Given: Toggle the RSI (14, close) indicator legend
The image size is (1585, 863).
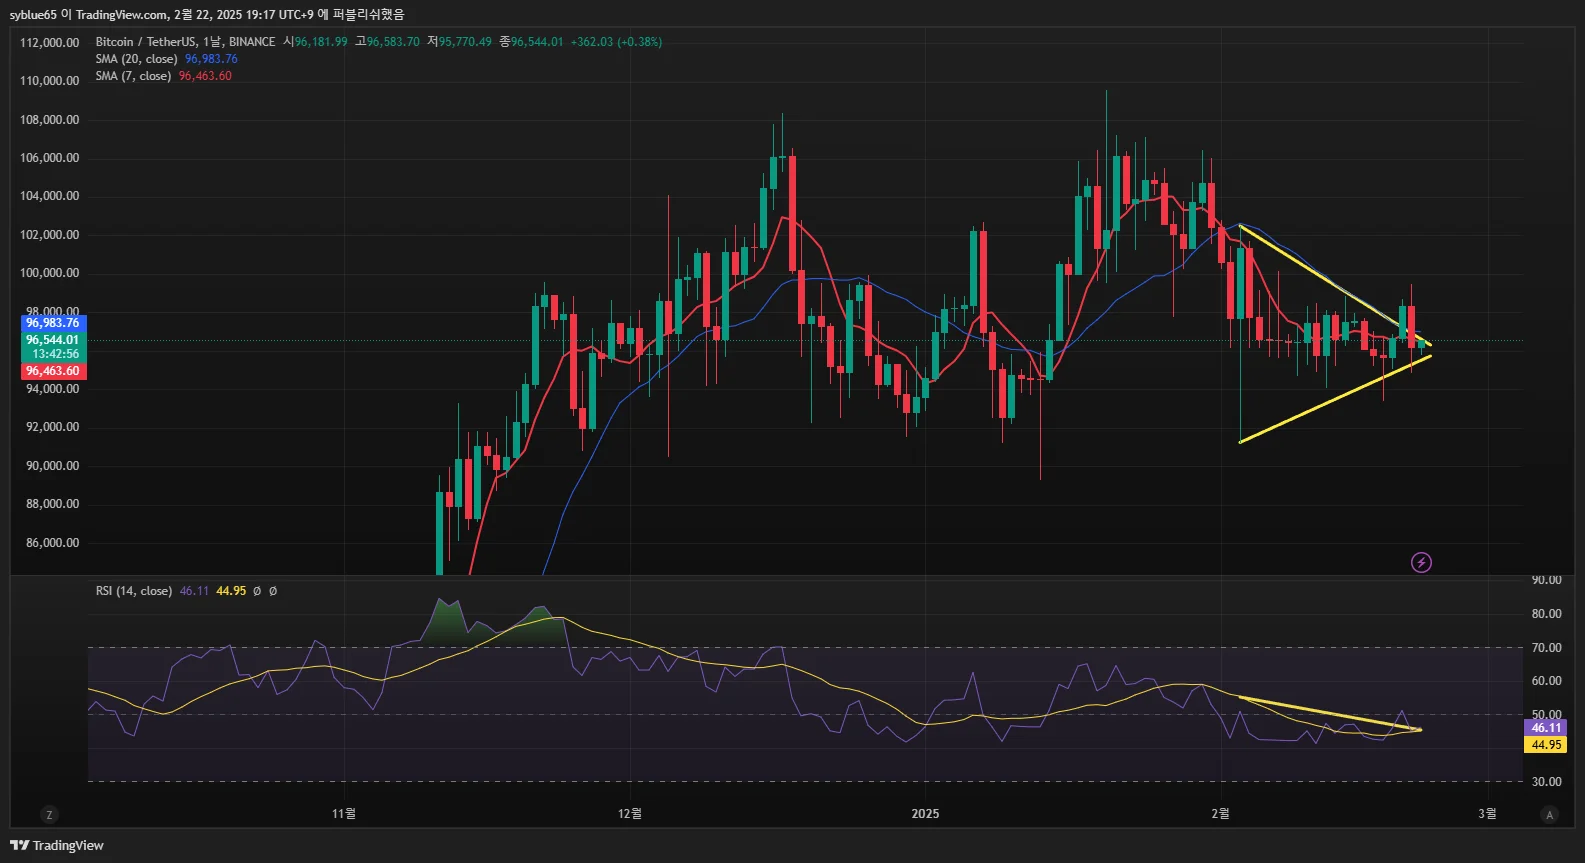Looking at the screenshot, I should point(134,591).
